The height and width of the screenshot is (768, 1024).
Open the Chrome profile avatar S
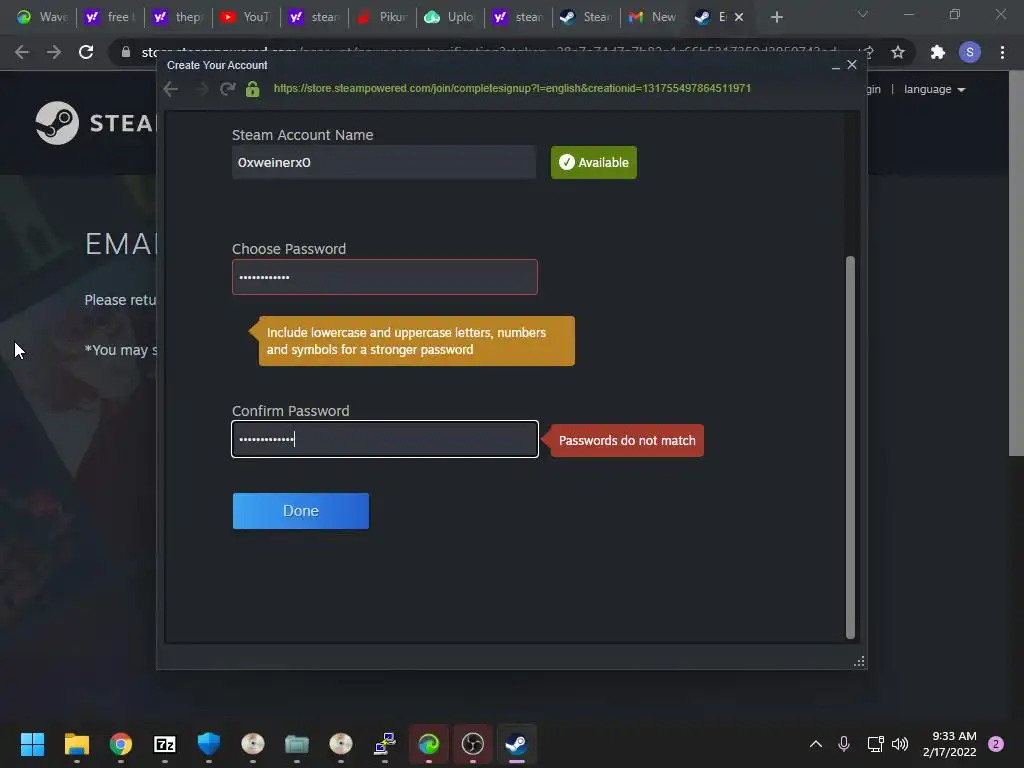(970, 52)
